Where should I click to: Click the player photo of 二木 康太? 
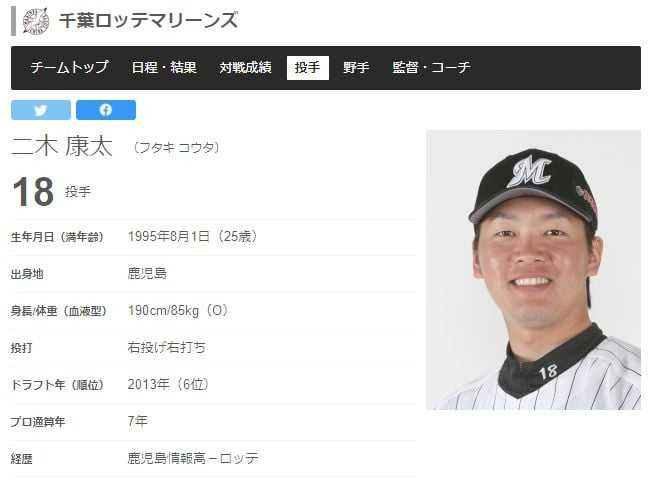coord(533,270)
